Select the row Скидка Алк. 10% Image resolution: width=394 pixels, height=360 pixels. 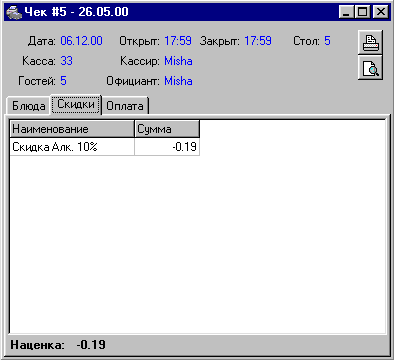pyautogui.click(x=105, y=147)
